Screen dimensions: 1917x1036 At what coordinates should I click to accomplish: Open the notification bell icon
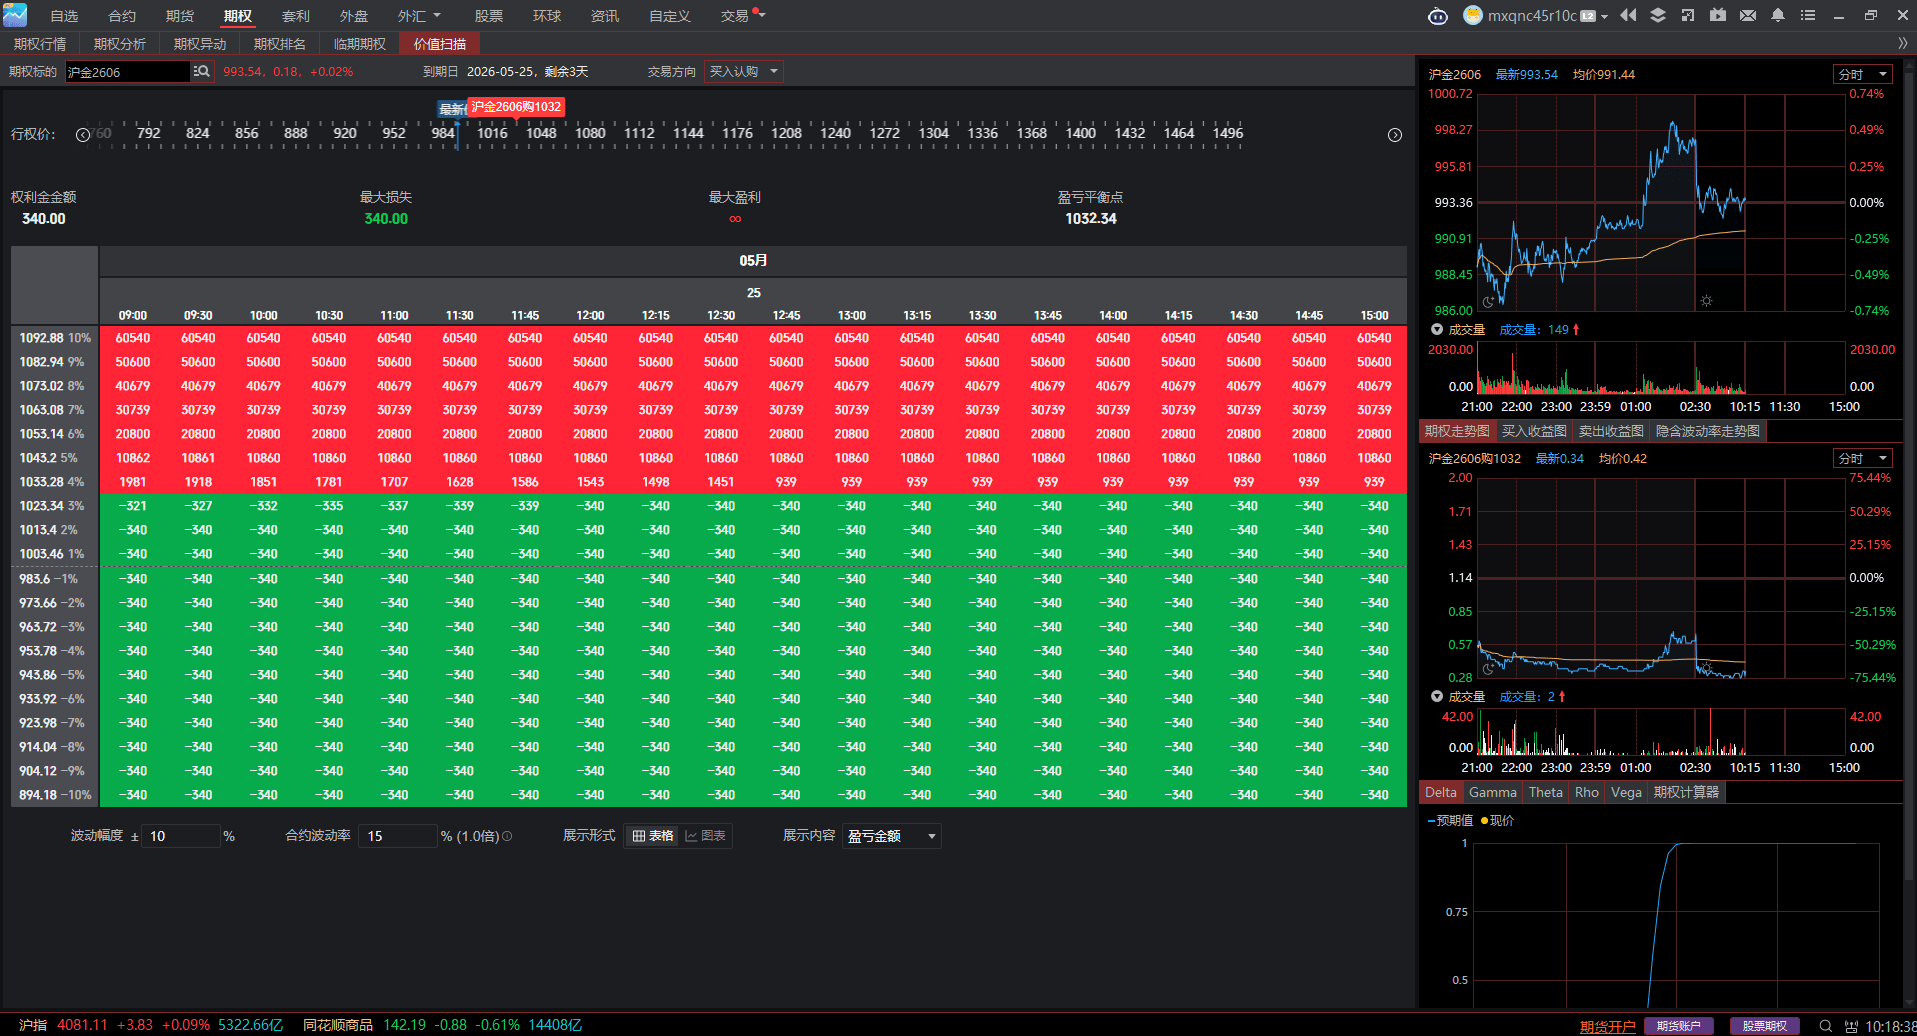pyautogui.click(x=1778, y=15)
